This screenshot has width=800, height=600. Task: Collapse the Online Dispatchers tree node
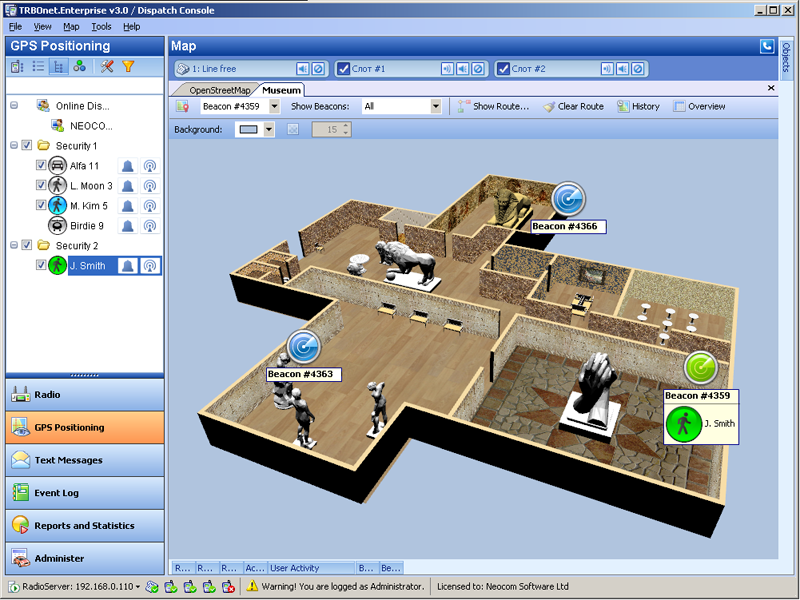(x=14, y=106)
